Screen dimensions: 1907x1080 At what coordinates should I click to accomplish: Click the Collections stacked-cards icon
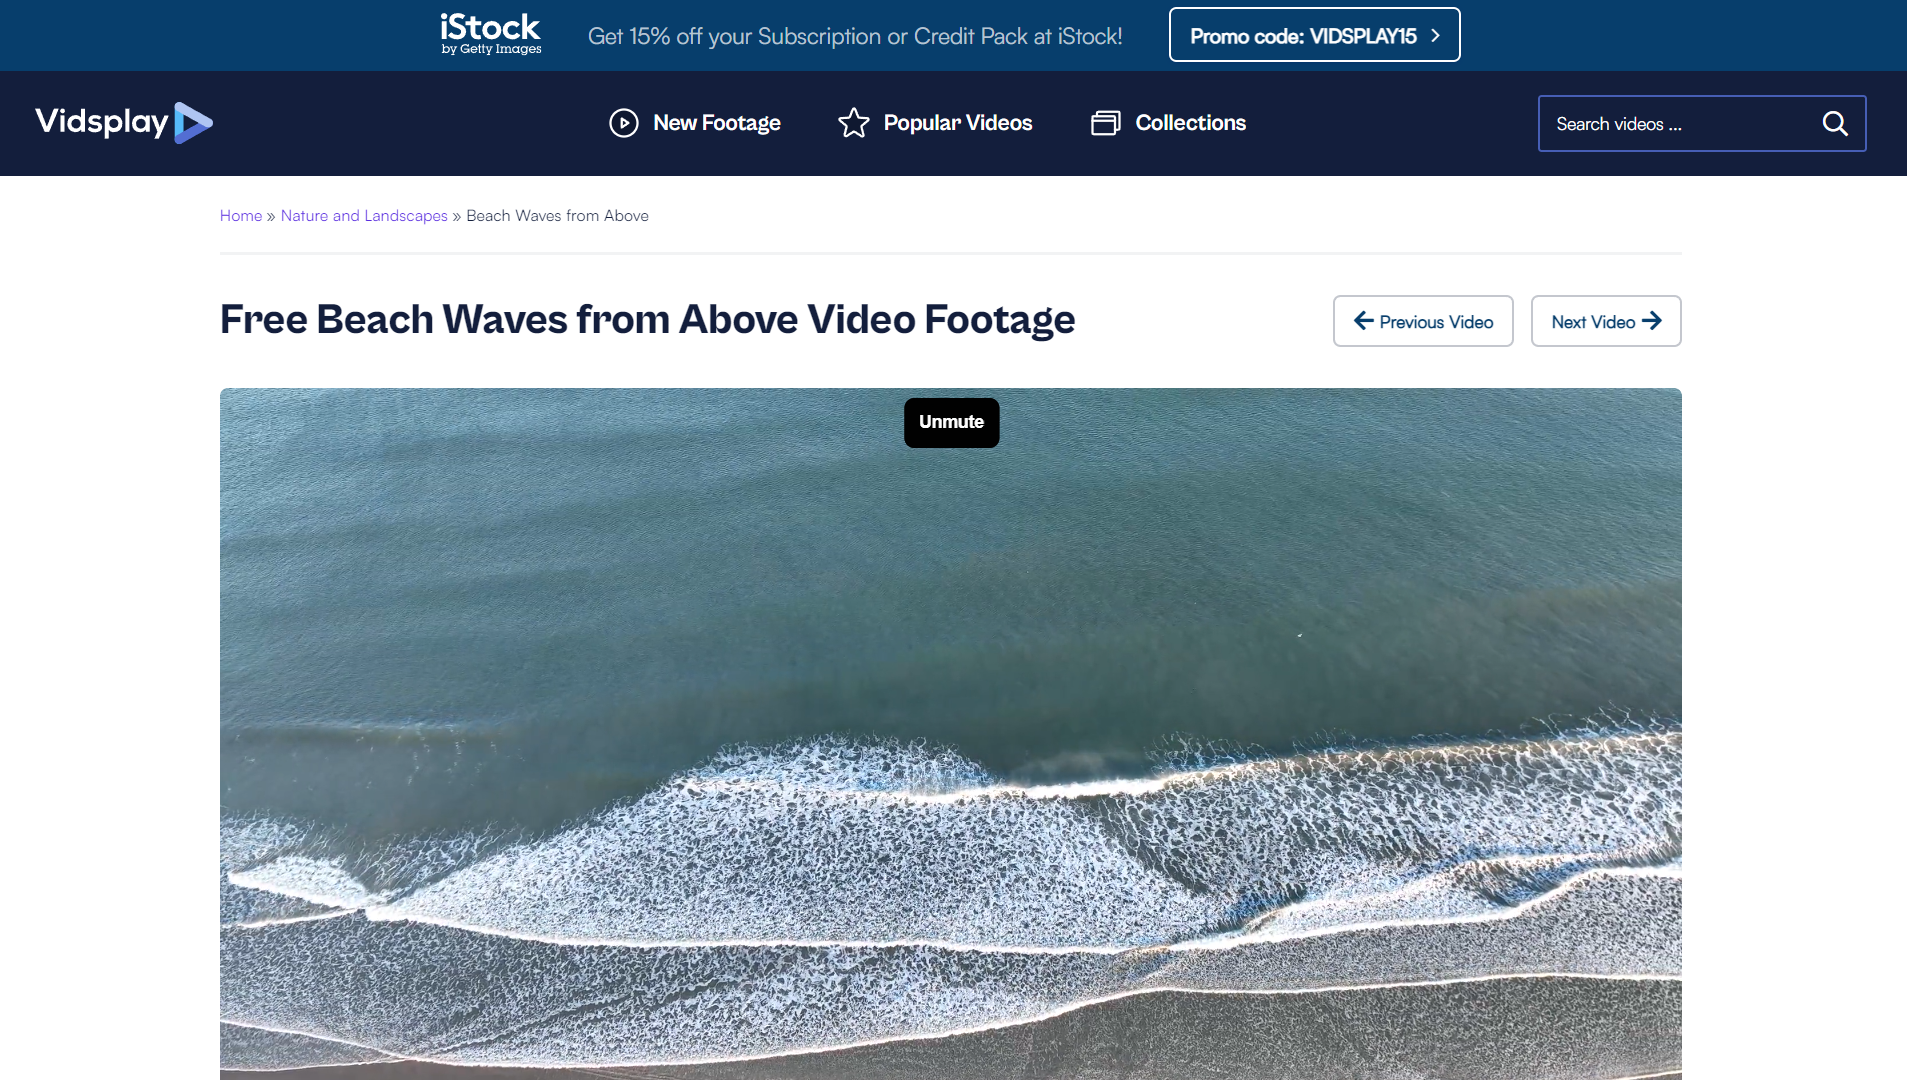(1106, 123)
